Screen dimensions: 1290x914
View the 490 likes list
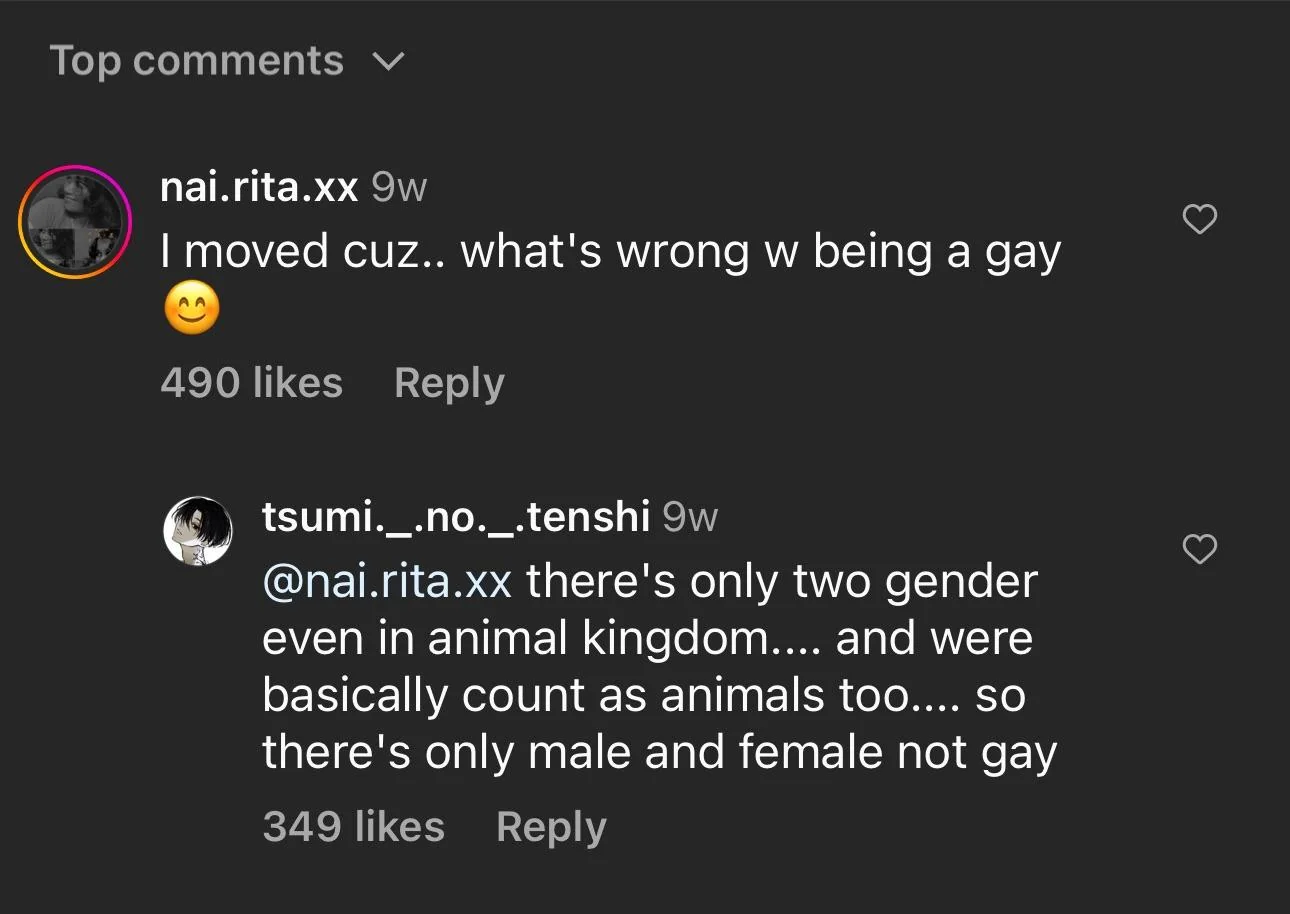point(251,382)
